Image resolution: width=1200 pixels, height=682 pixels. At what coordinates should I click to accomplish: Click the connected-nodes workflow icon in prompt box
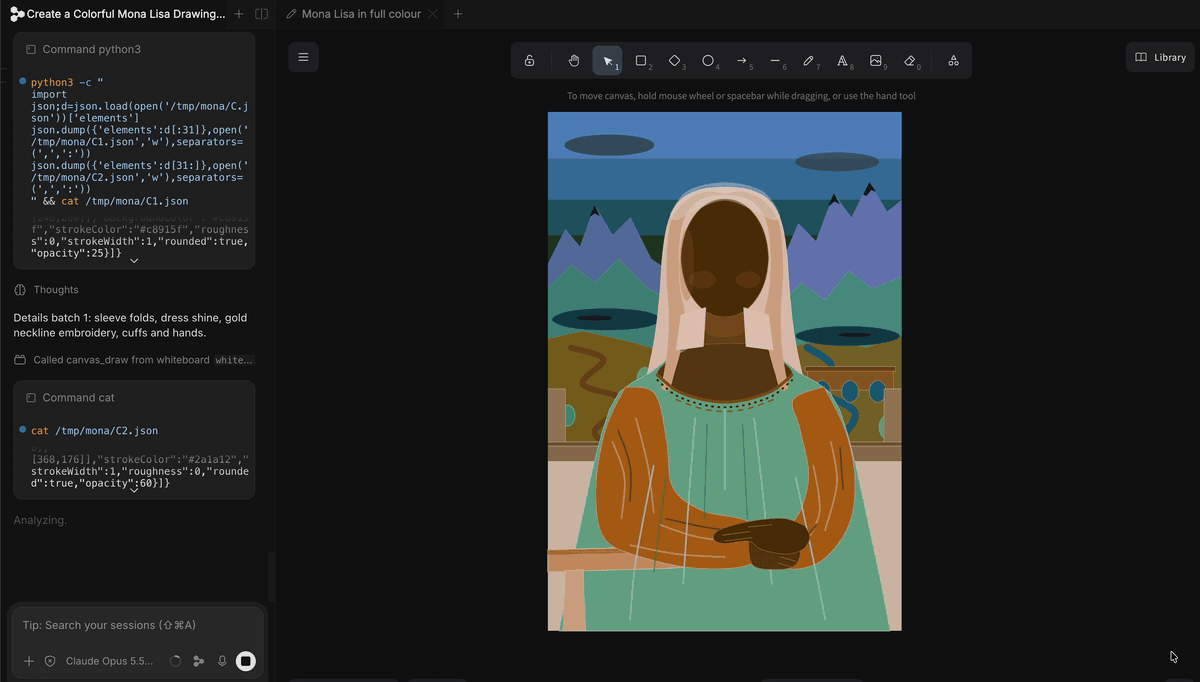[x=198, y=661]
